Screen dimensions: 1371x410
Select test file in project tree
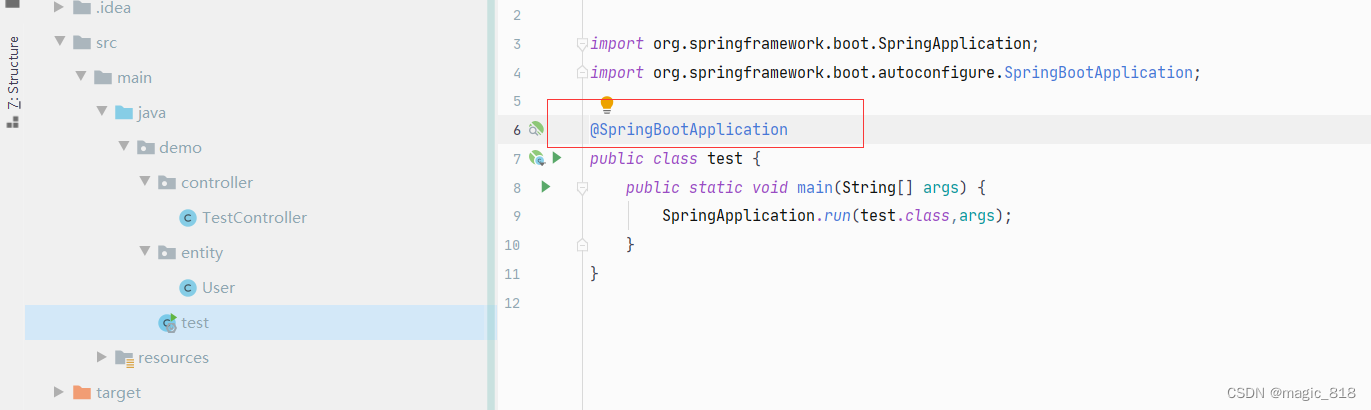195,322
